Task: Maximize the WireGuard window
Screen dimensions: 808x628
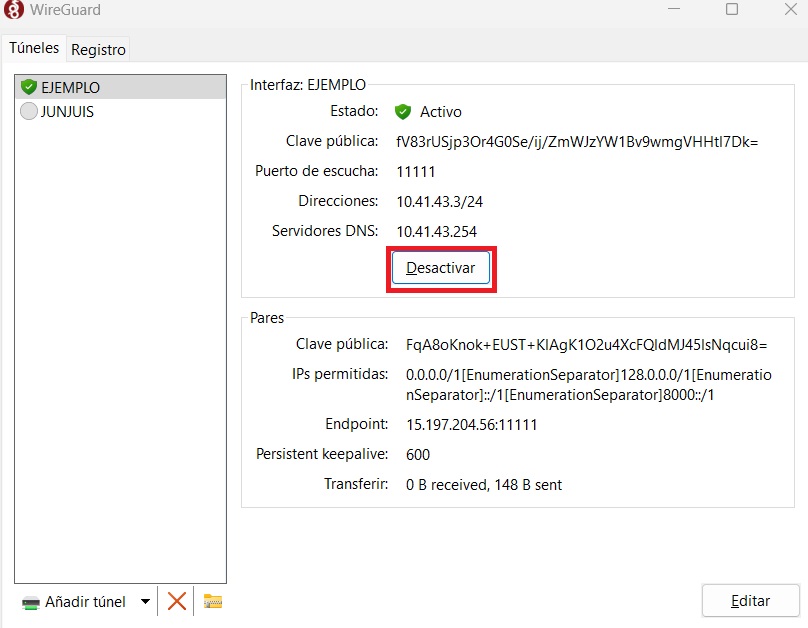Action: (732, 10)
